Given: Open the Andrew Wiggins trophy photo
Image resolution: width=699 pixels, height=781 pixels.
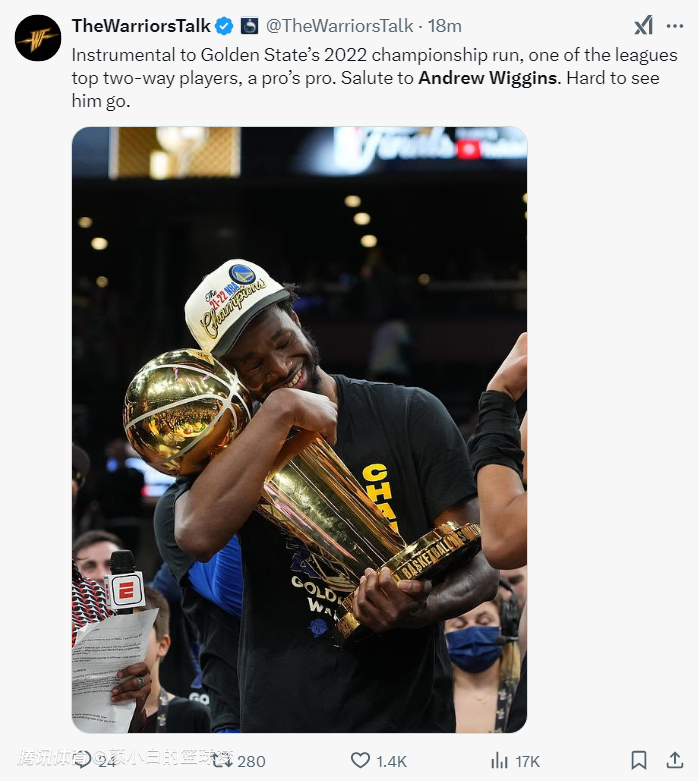Looking at the screenshot, I should 299,429.
